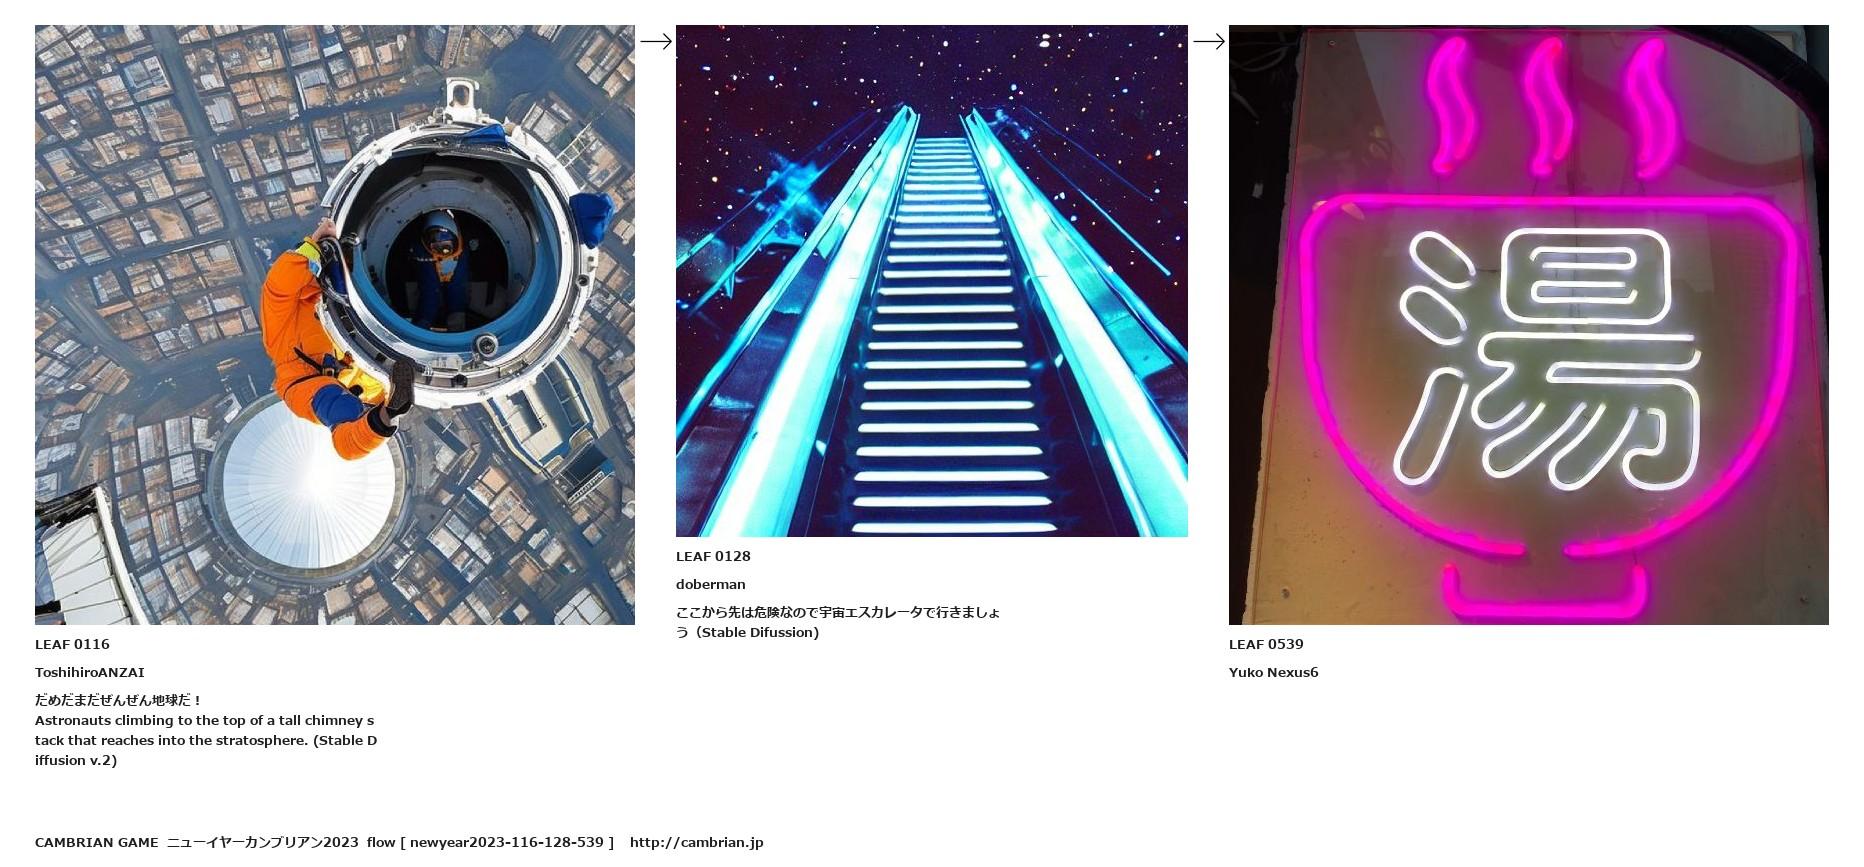The image size is (1864, 867).
Task: Click the CAMBRIAN GAME footer title
Action: pos(97,842)
